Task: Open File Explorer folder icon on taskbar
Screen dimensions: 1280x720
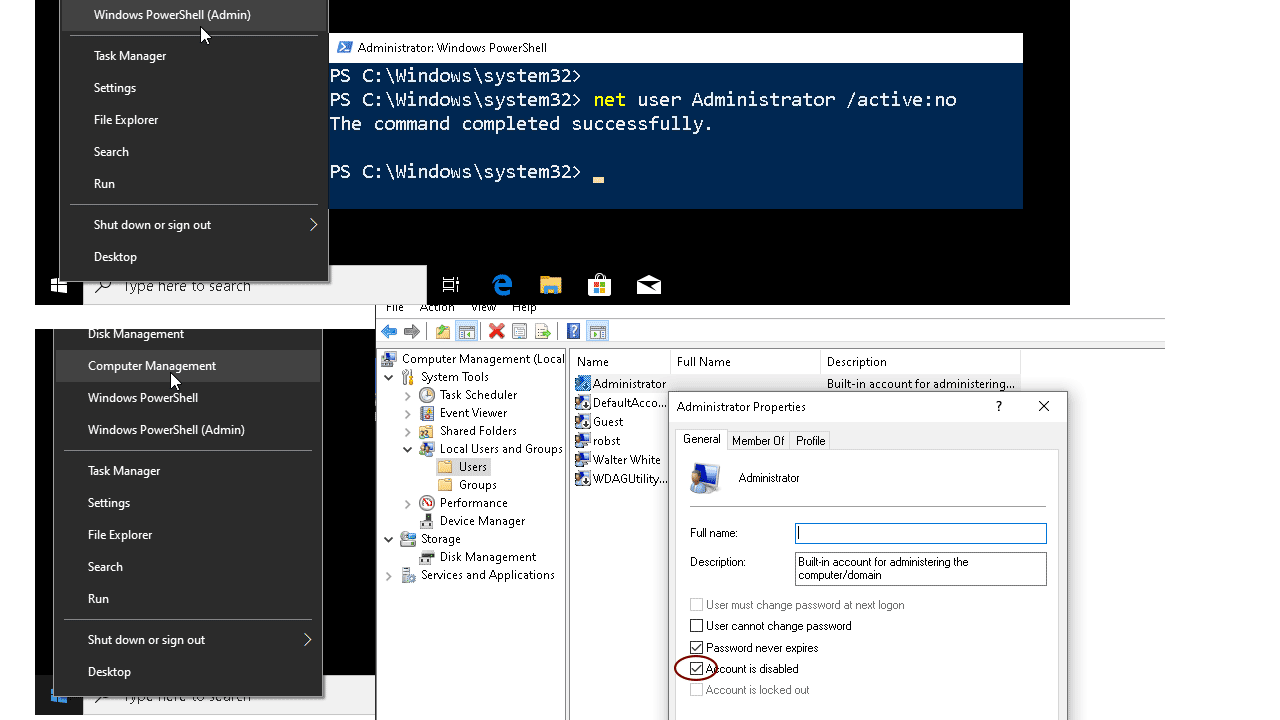Action: (x=551, y=285)
